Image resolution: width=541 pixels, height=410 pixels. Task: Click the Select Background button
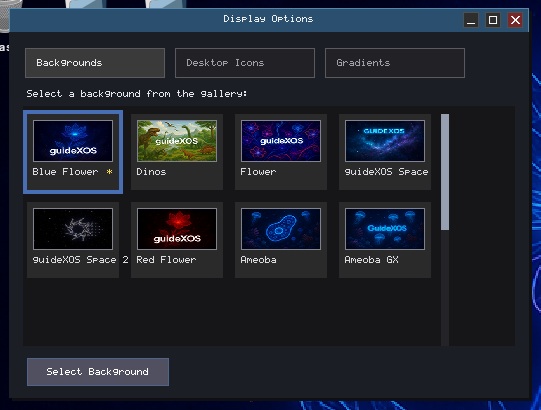[98, 372]
